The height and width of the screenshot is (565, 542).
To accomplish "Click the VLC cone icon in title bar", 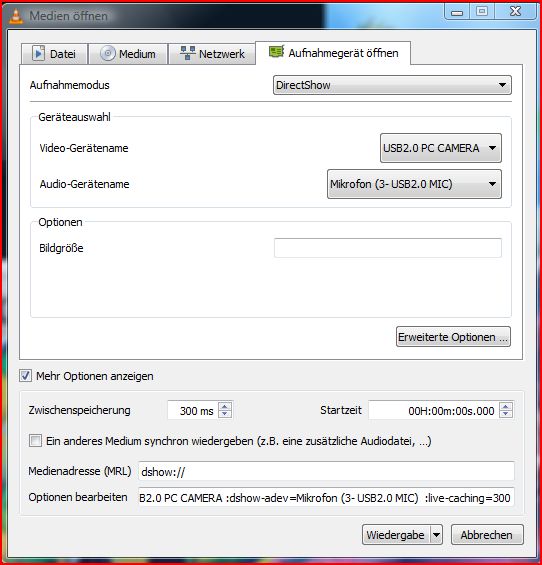I will click(15, 16).
